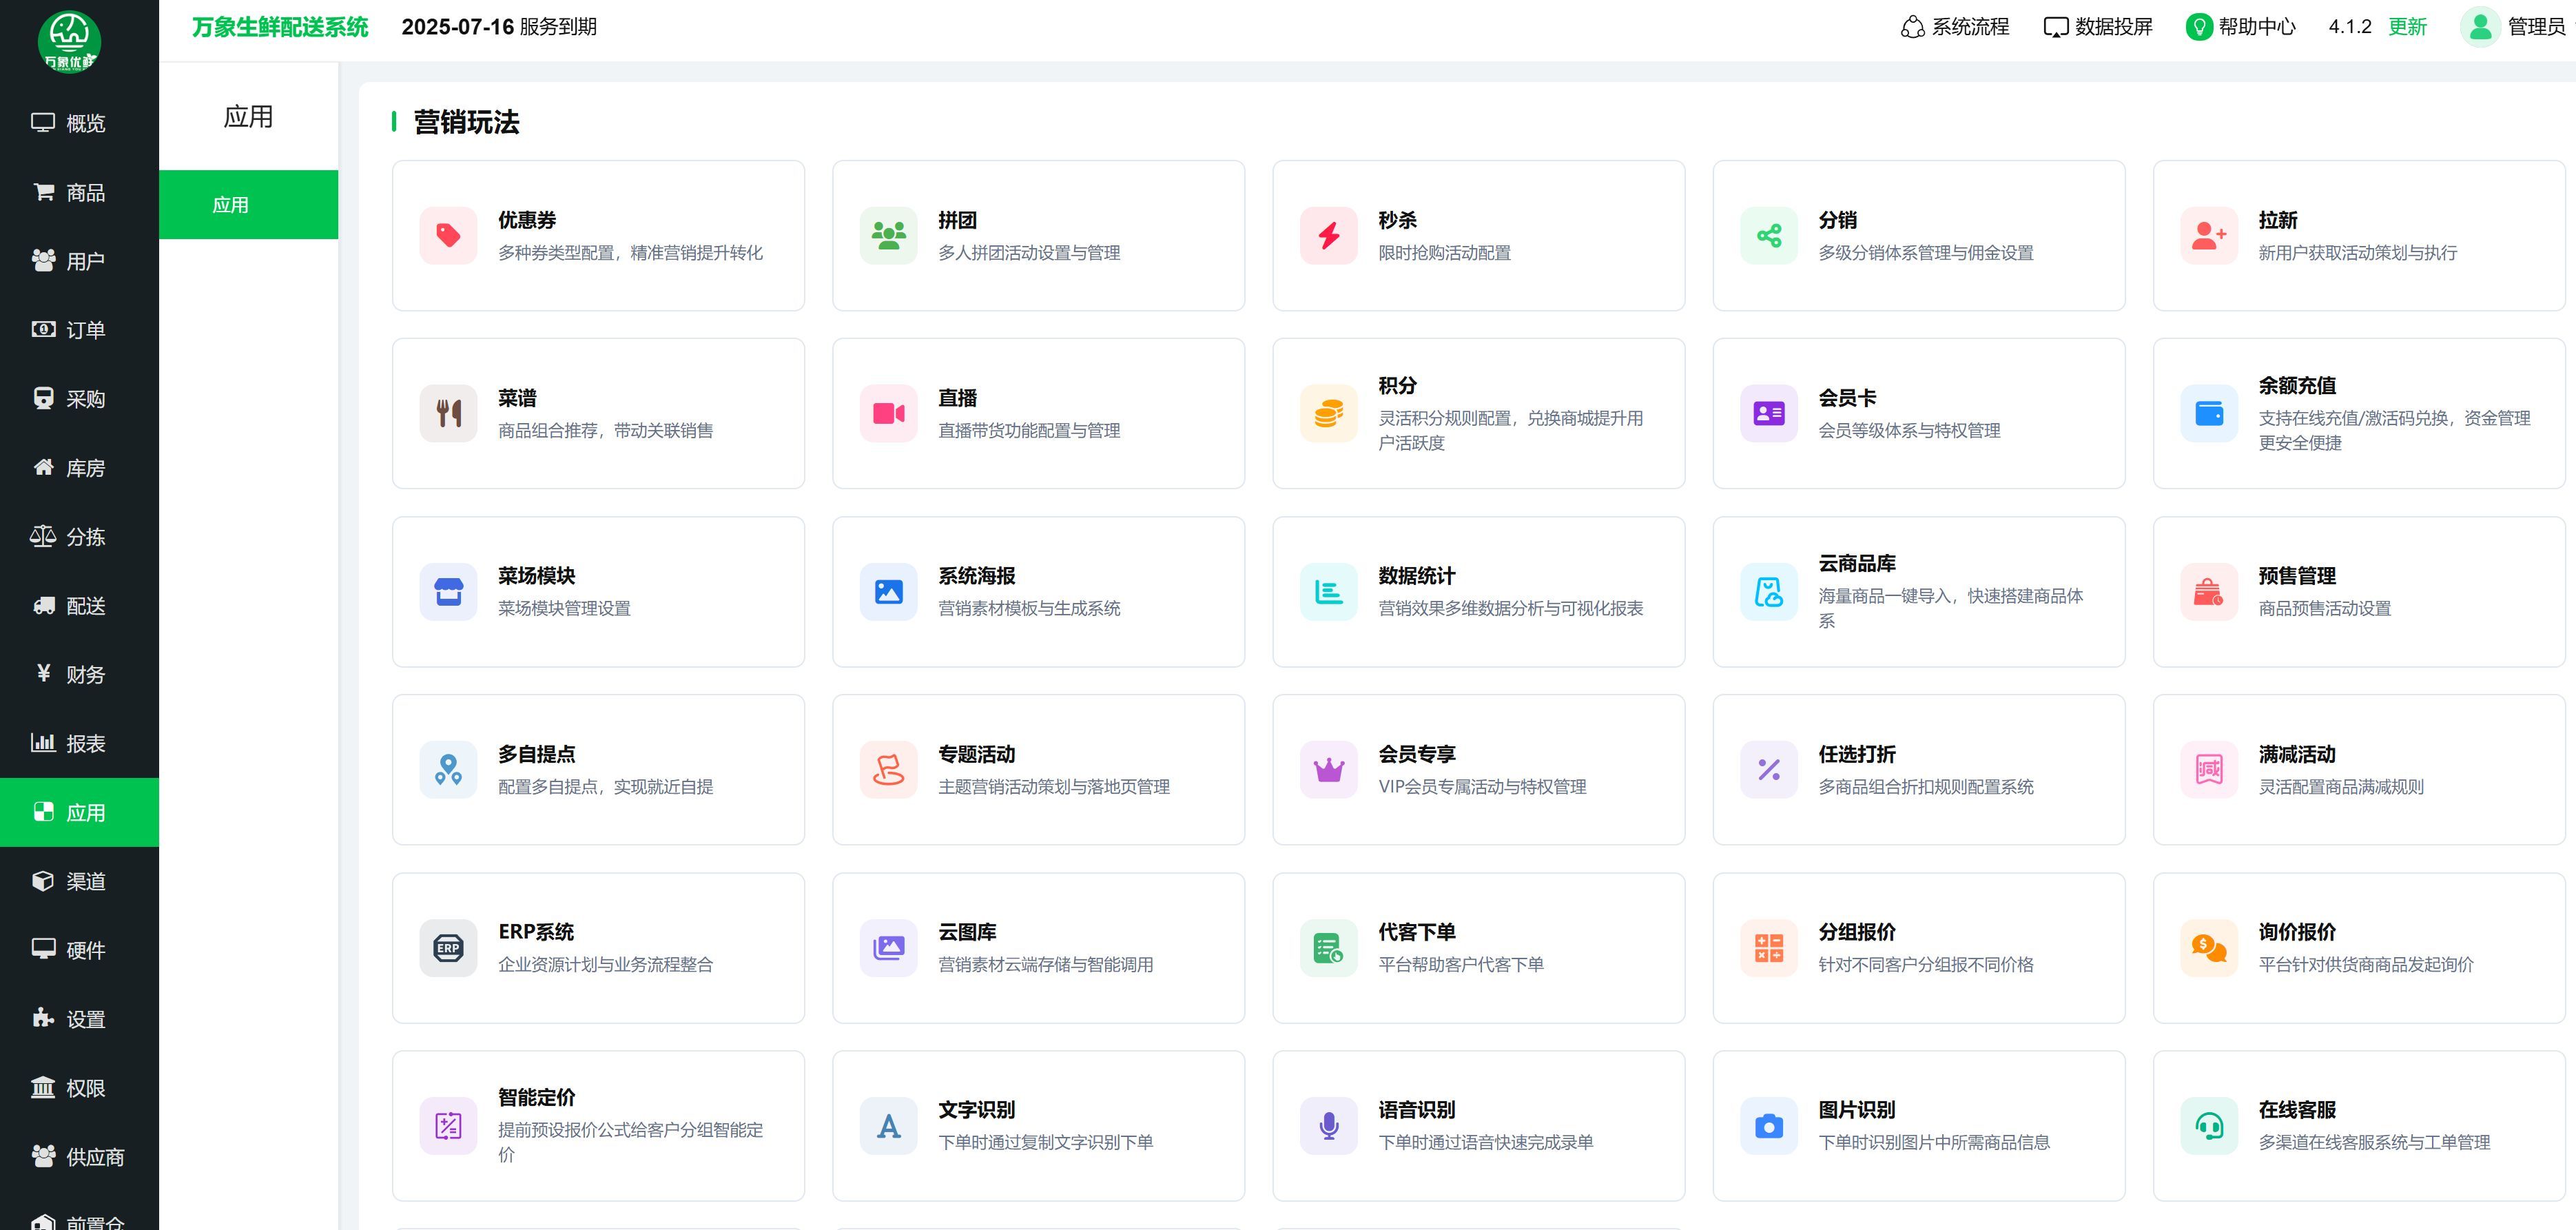Click the points coin-stack icon (积分)
This screenshot has height=1230, width=2576.
pos(1328,413)
